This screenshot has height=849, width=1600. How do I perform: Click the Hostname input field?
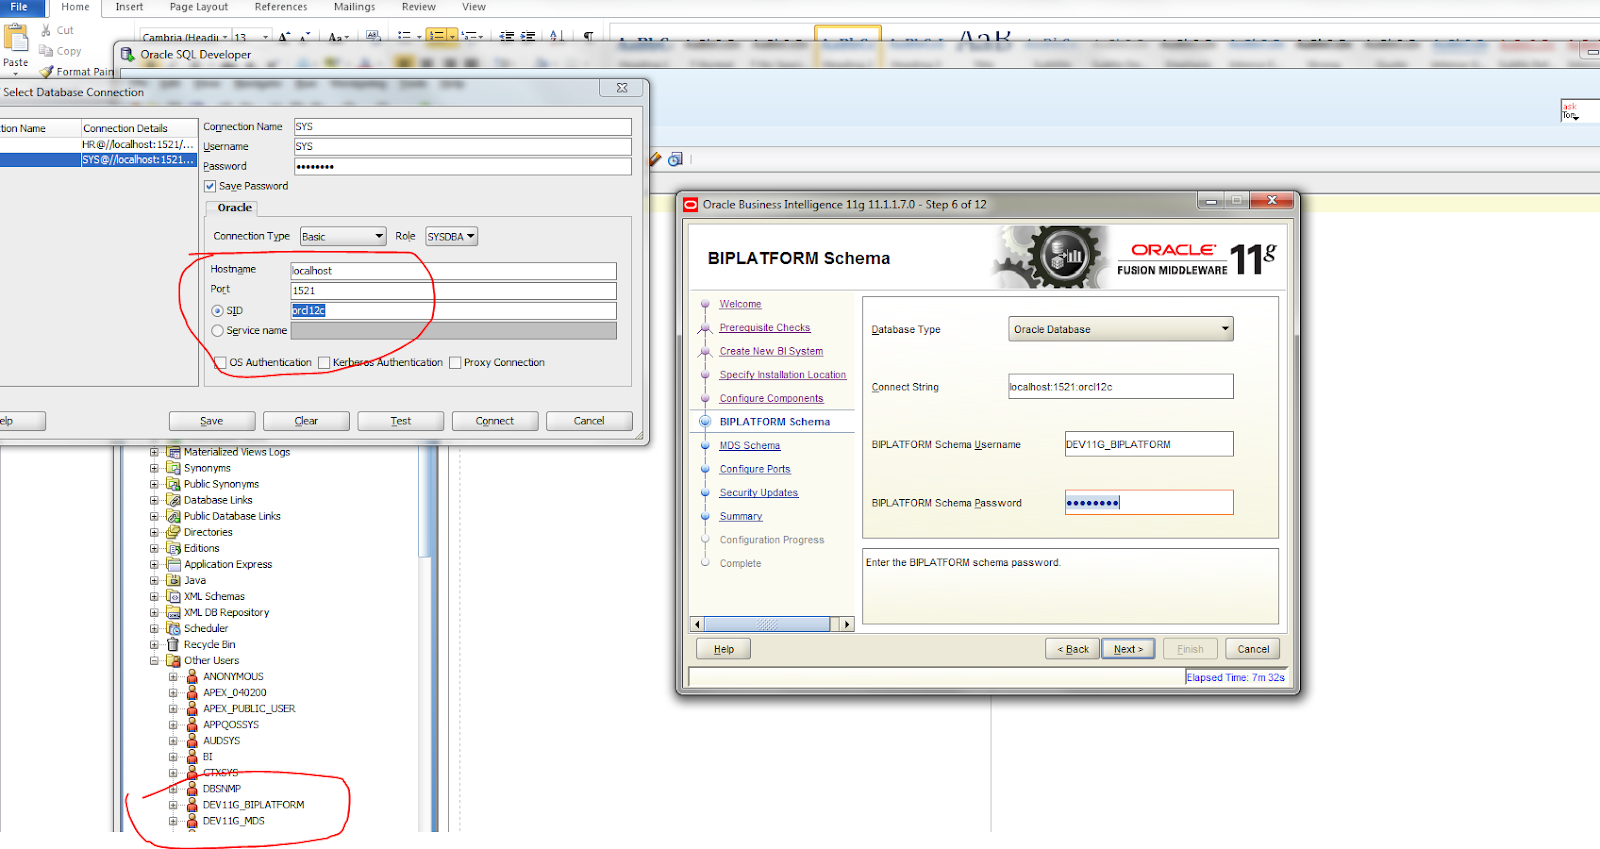coord(453,271)
